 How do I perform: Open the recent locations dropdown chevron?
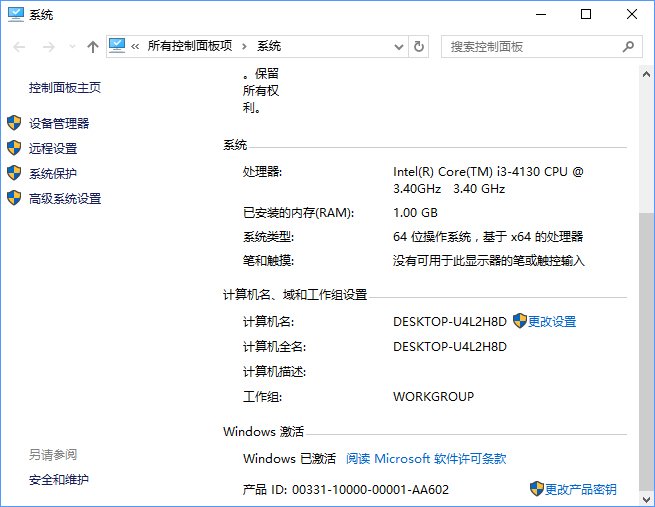tap(72, 47)
